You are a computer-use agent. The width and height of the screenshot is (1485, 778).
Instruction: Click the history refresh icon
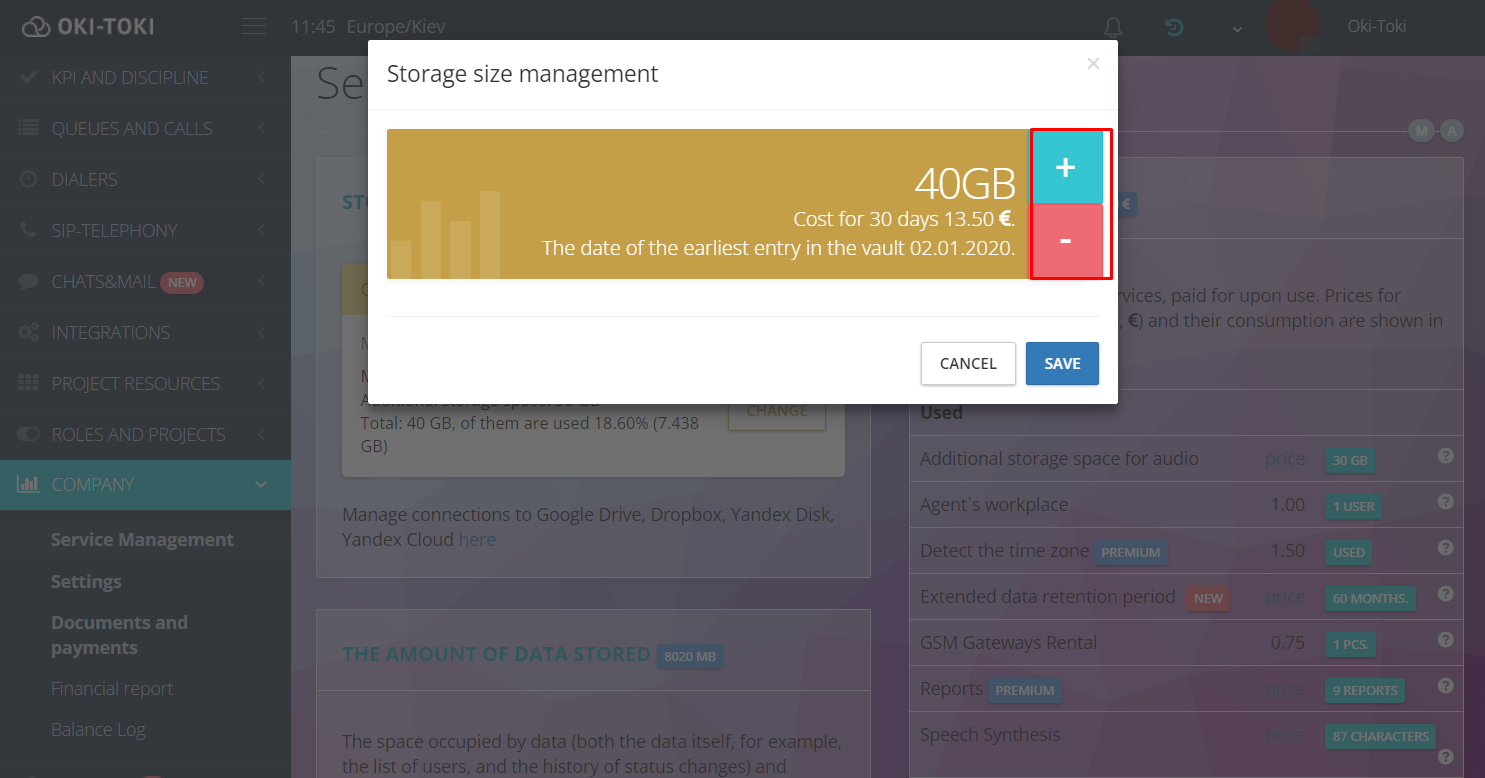pos(1174,27)
